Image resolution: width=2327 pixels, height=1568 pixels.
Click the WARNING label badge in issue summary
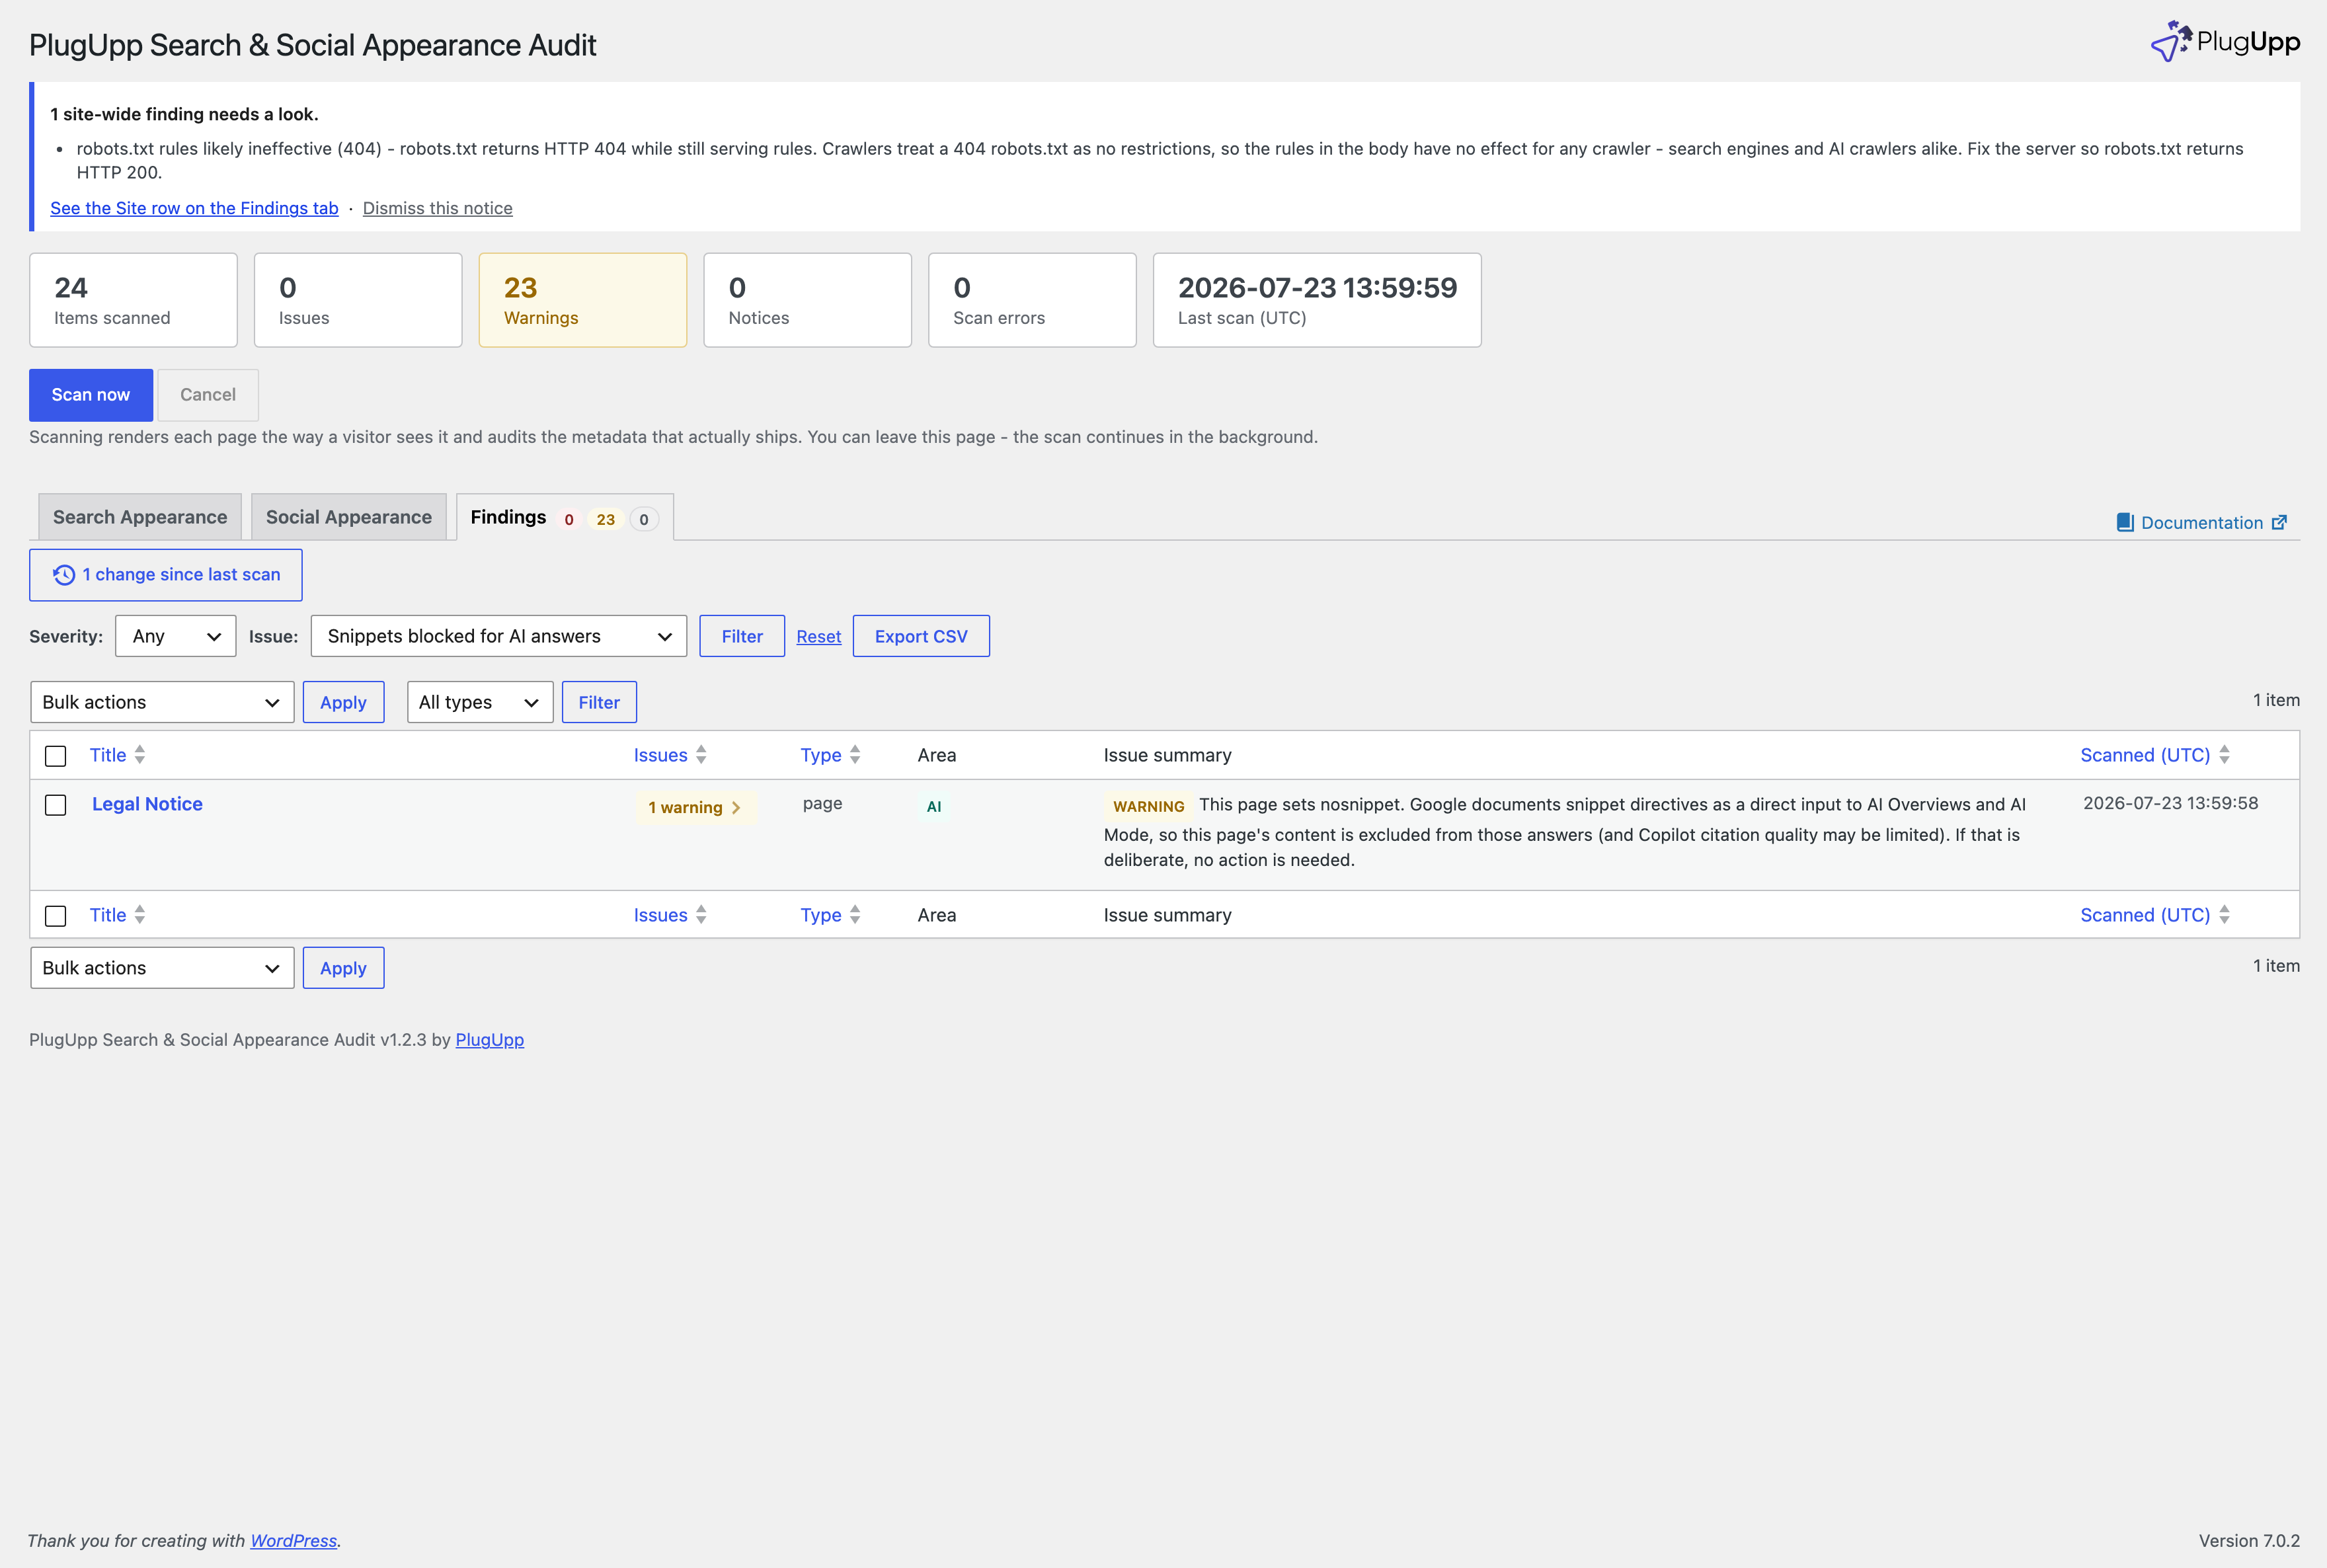pyautogui.click(x=1148, y=807)
